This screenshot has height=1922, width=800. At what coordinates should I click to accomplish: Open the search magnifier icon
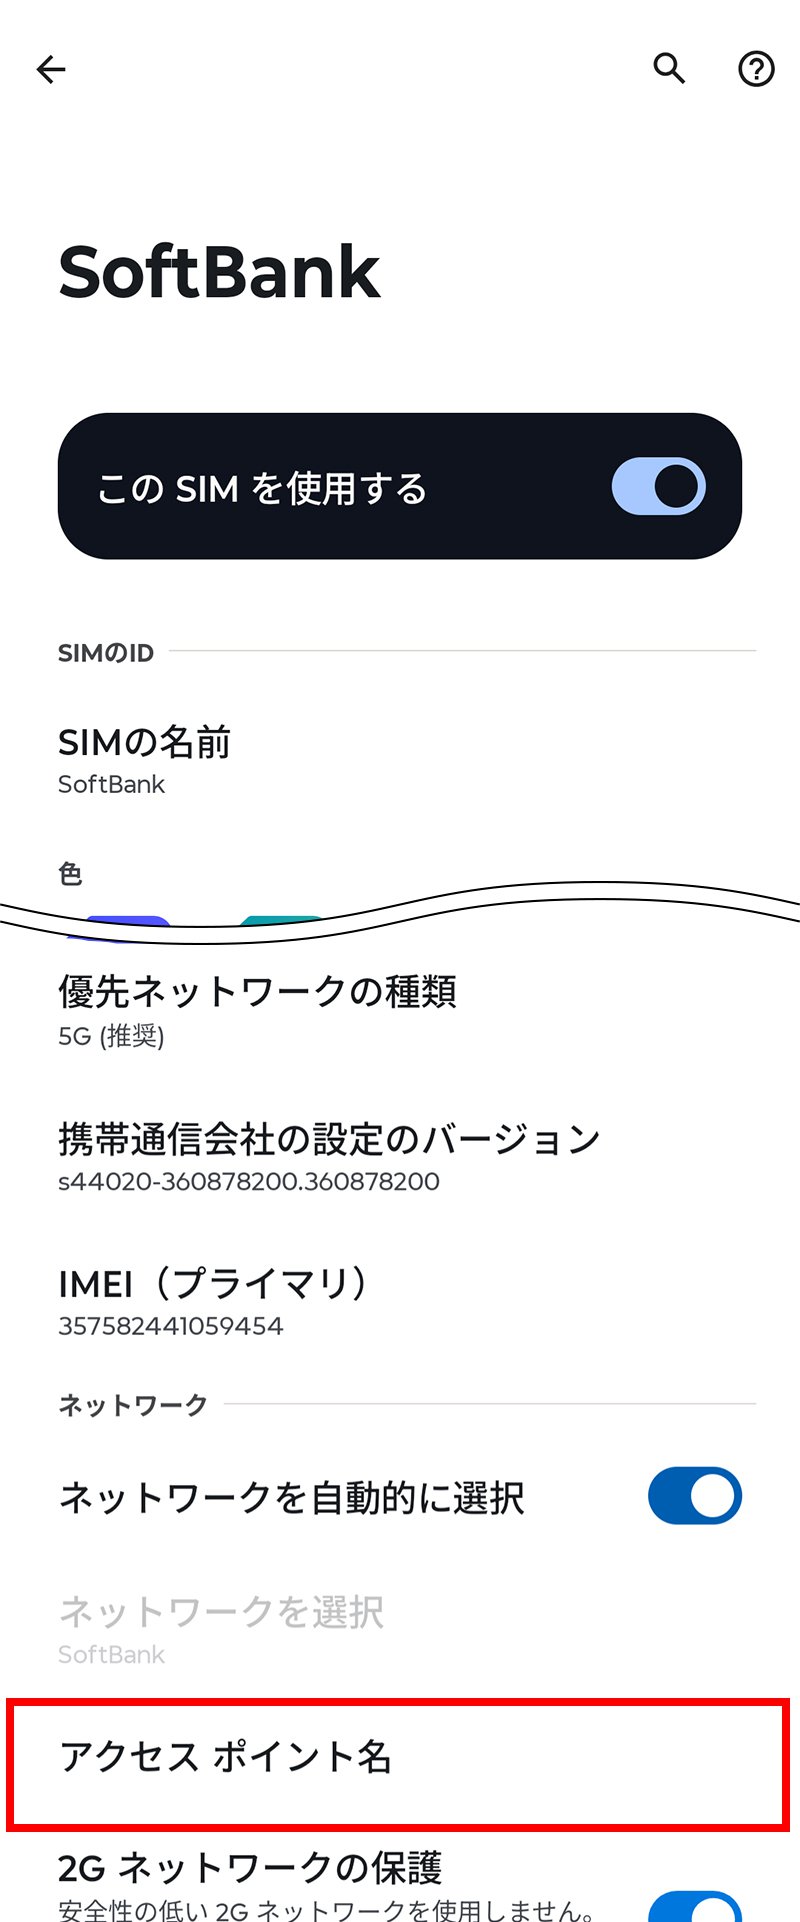click(x=669, y=68)
